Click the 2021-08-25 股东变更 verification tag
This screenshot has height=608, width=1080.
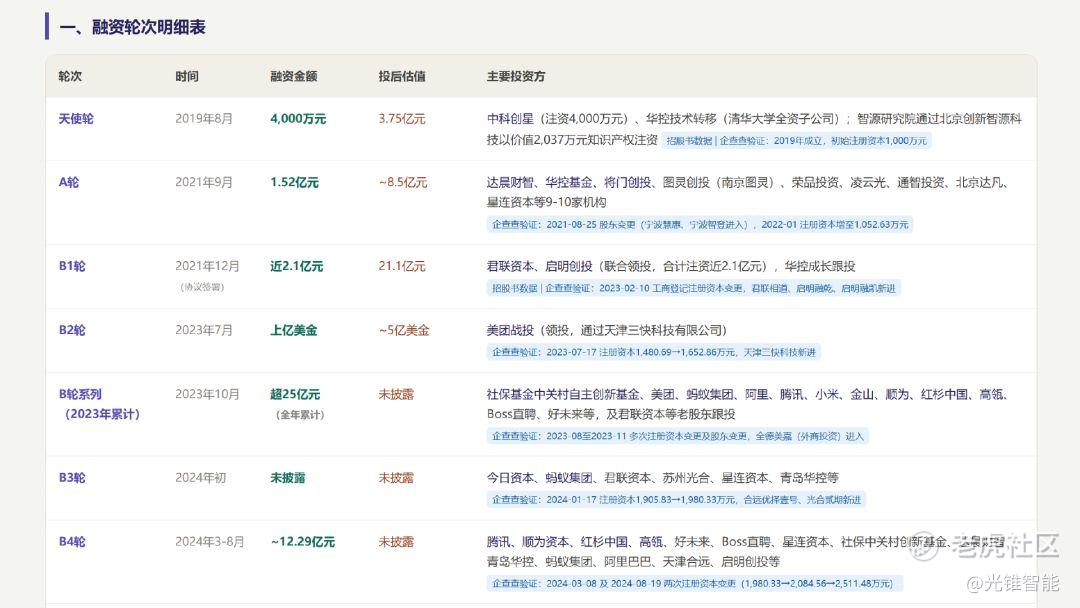pos(700,224)
